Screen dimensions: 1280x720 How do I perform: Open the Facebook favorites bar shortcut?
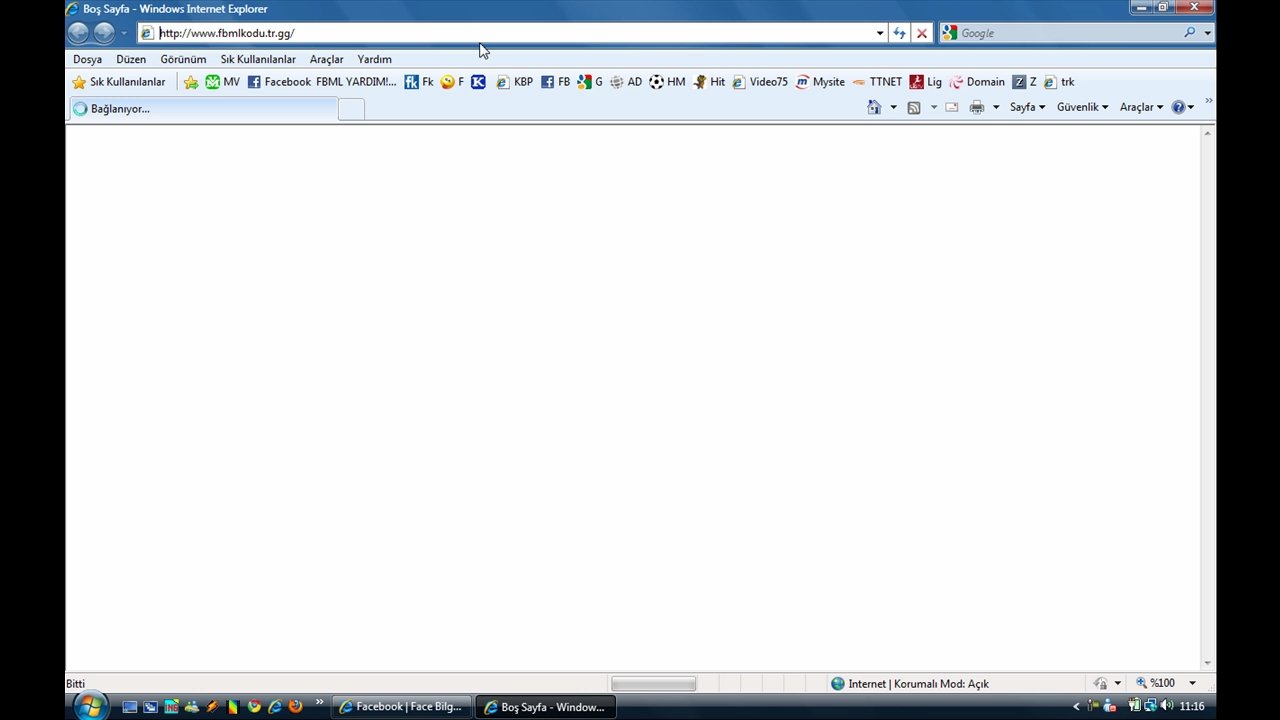tap(279, 82)
